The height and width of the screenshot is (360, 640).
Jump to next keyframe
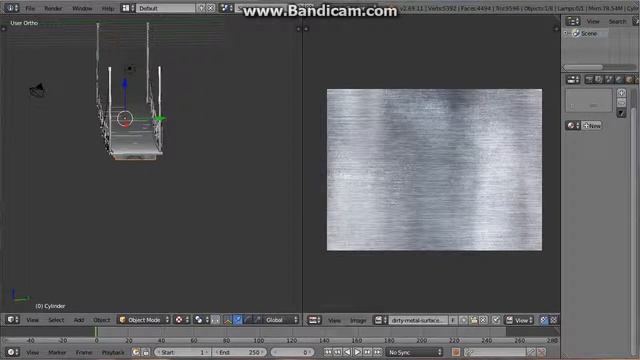pos(367,352)
